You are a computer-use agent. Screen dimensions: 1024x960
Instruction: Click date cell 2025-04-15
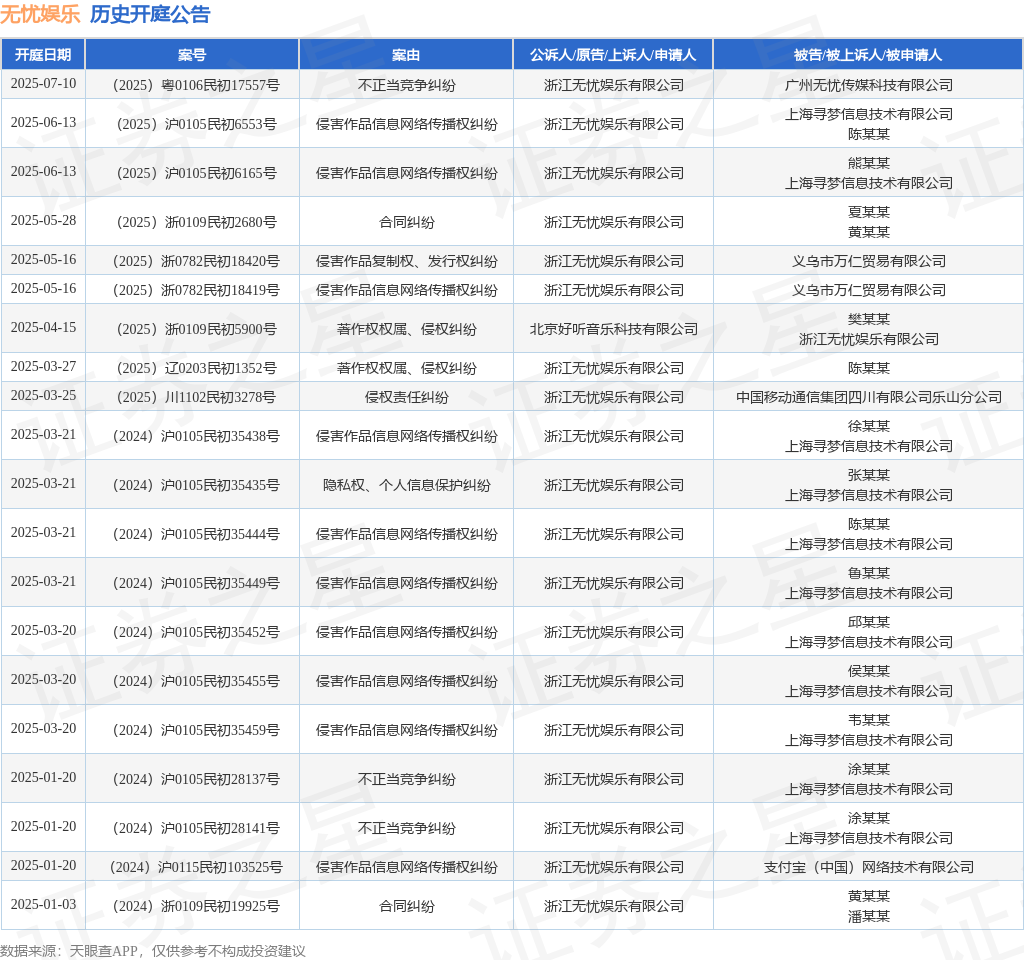pos(43,328)
